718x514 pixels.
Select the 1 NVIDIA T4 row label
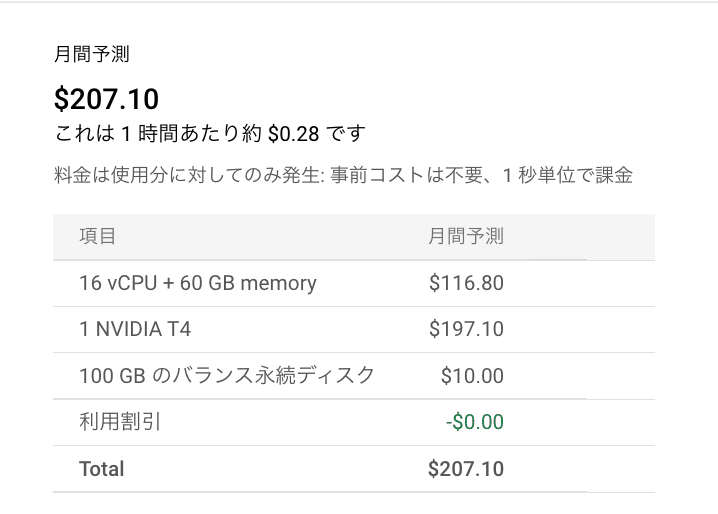pyautogui.click(x=135, y=329)
